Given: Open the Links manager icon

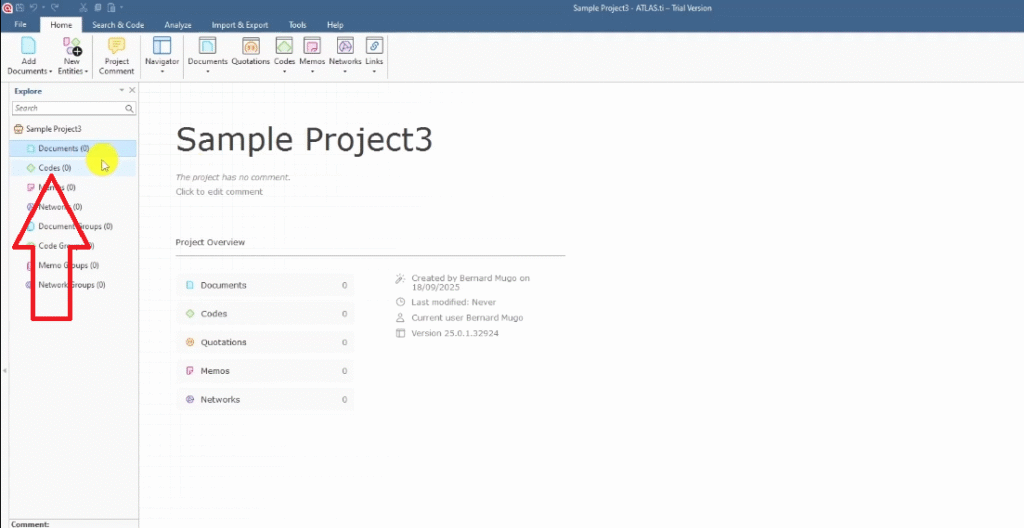Looking at the screenshot, I should coord(374,48).
